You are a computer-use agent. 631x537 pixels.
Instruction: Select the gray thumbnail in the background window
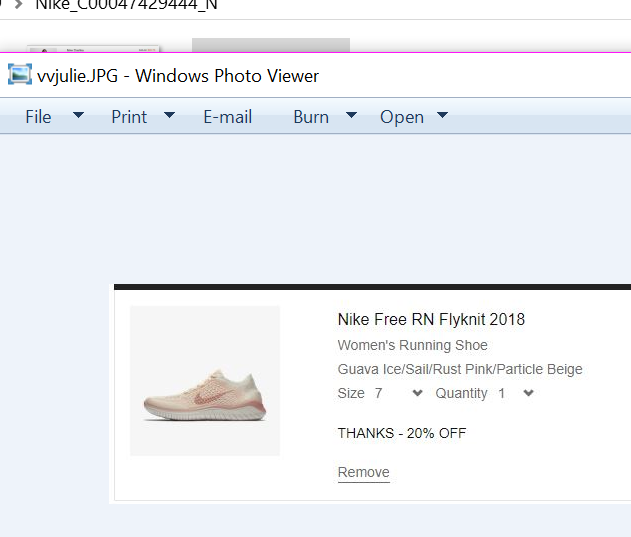tap(271, 45)
